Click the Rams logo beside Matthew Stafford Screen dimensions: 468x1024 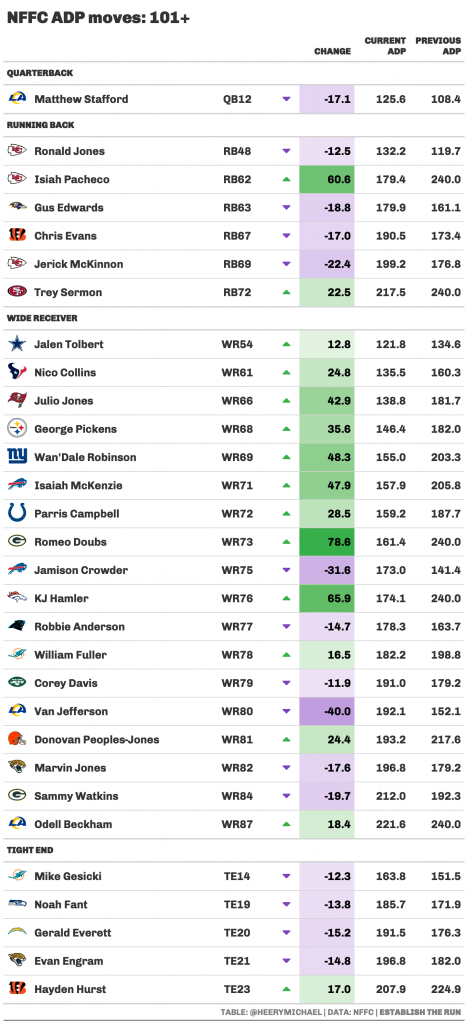17,99
